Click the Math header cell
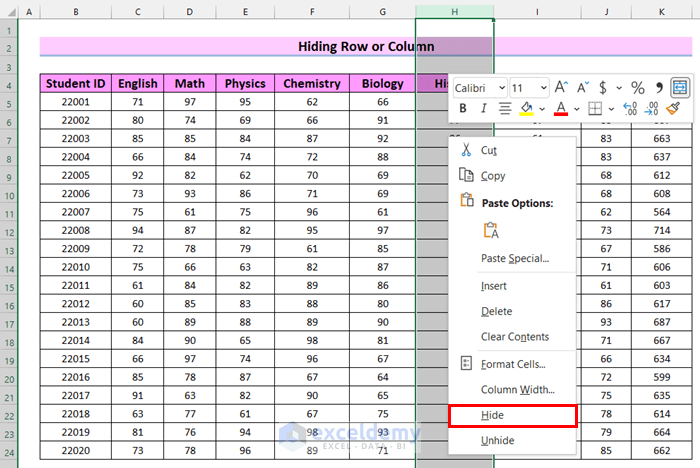700x468 pixels. click(190, 84)
